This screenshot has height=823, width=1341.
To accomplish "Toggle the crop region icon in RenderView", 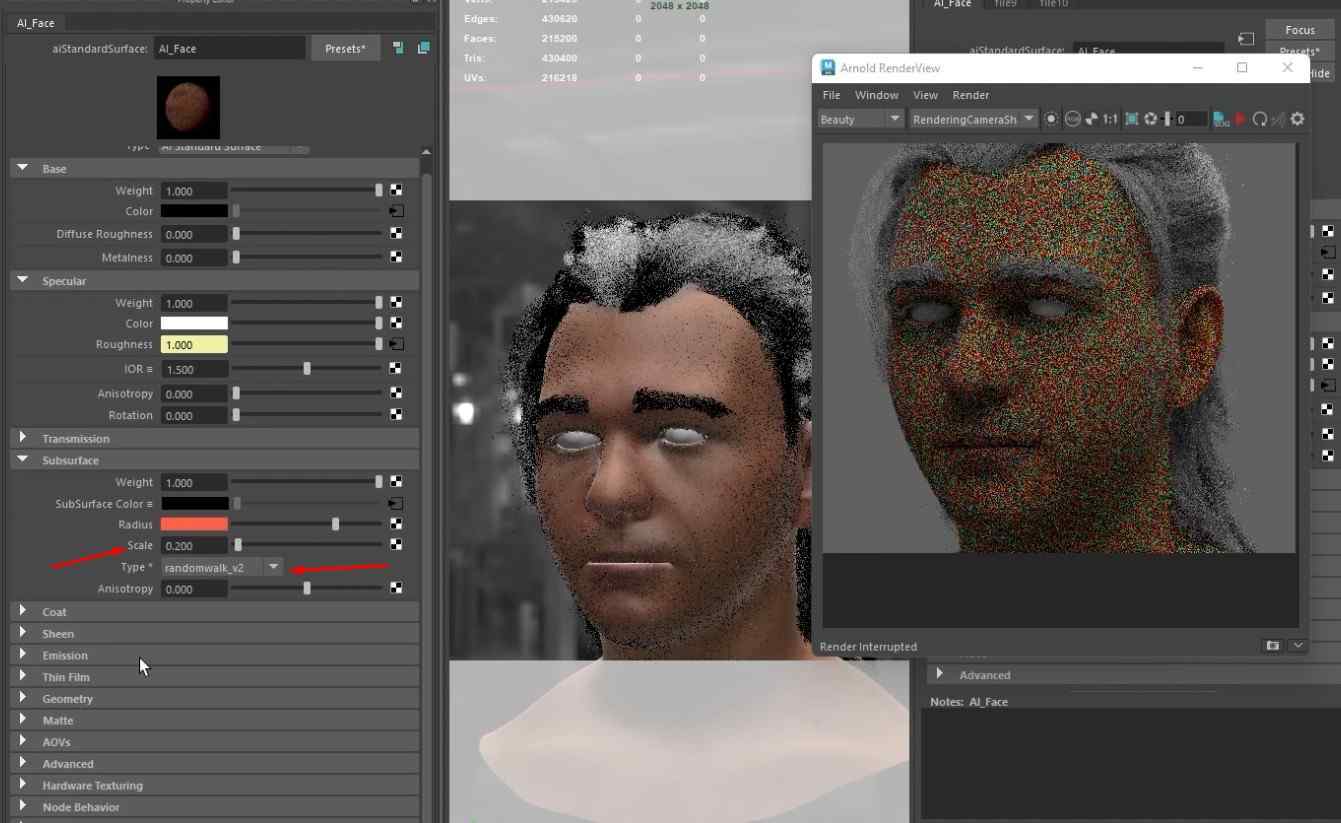I will tap(1131, 119).
